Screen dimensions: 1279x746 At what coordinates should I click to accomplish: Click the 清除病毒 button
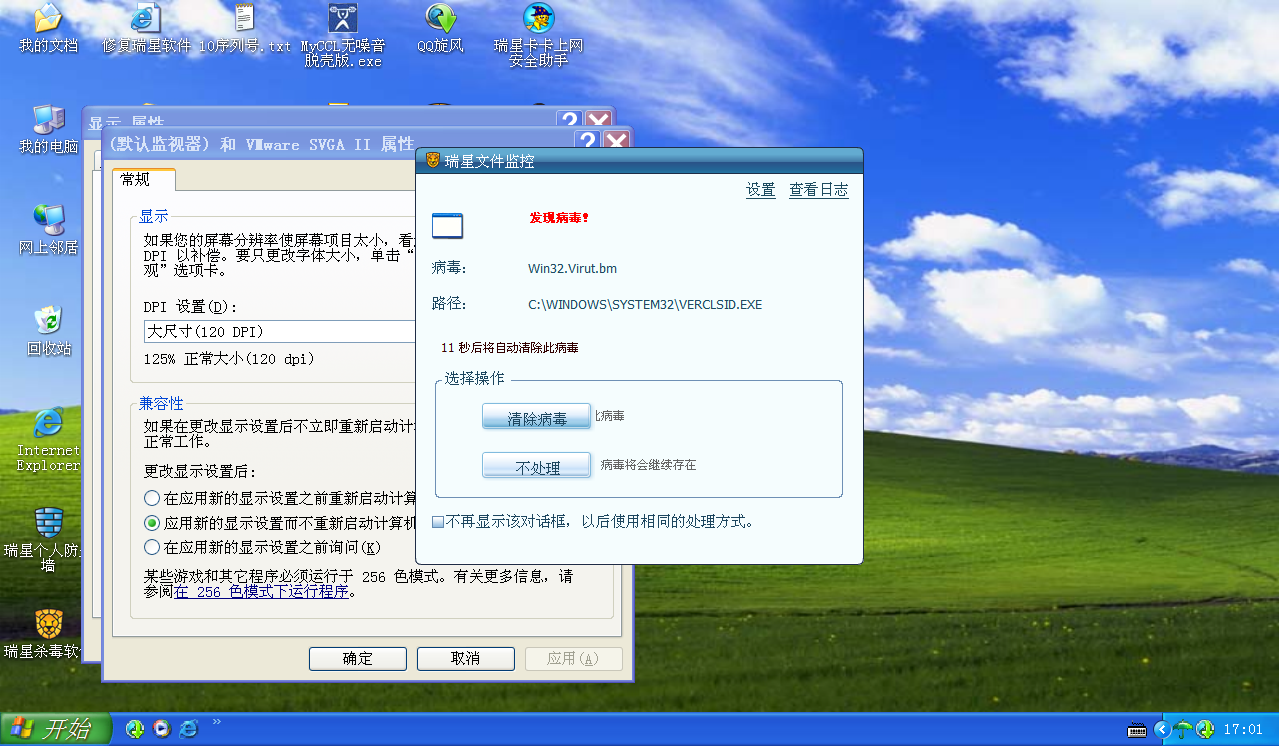[537, 418]
